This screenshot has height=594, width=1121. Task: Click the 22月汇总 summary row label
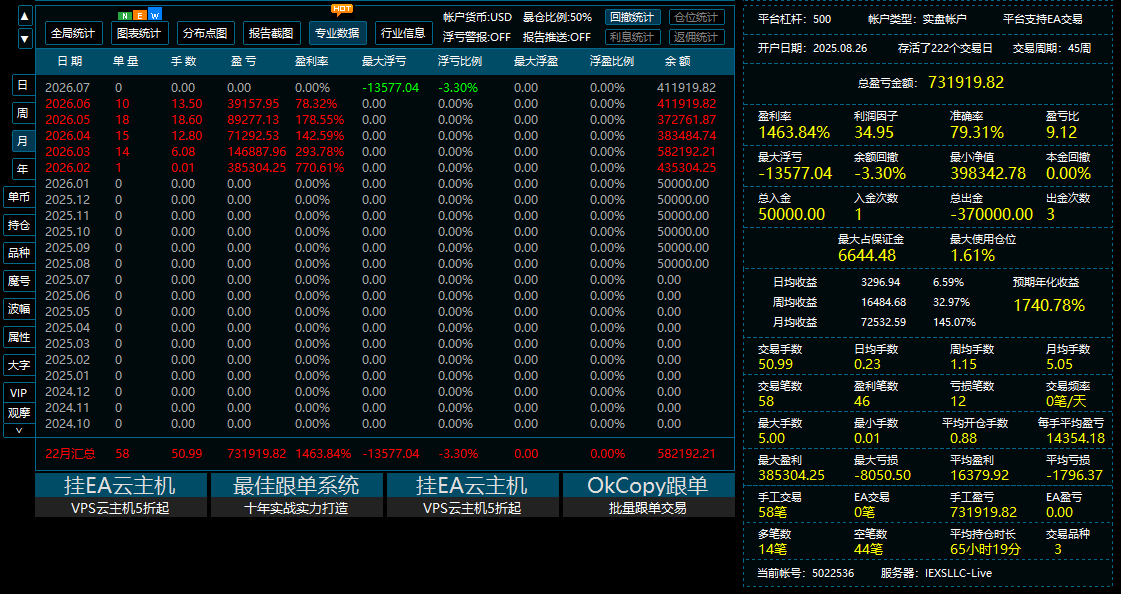(70, 454)
